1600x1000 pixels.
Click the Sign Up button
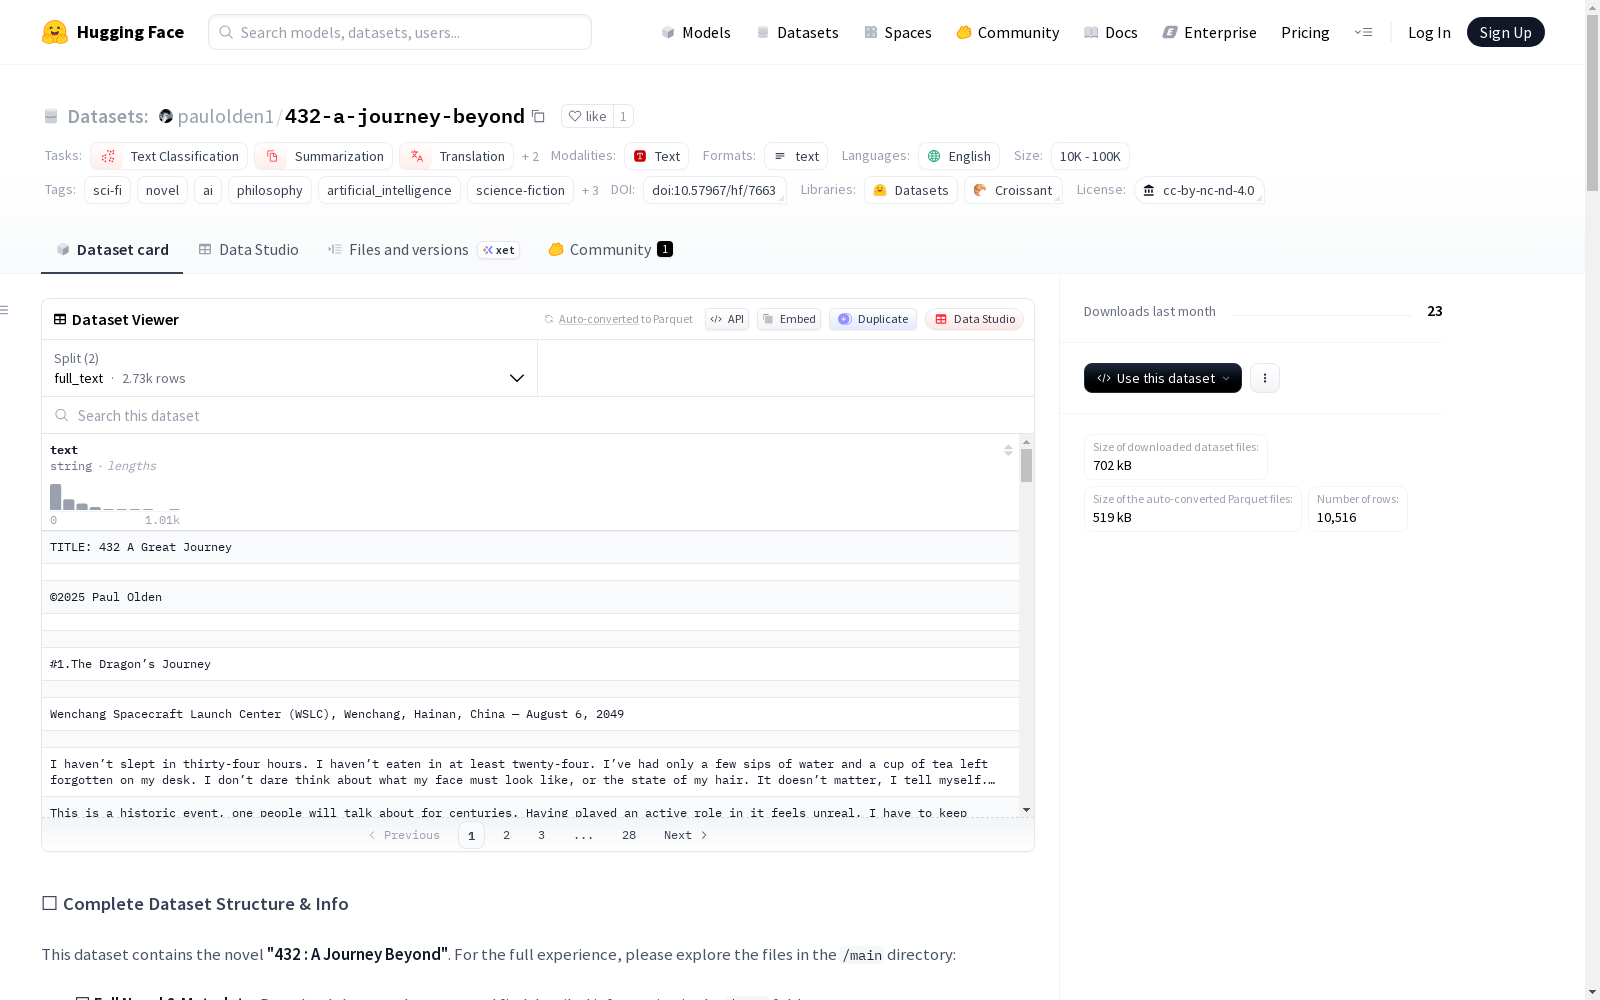[1505, 32]
